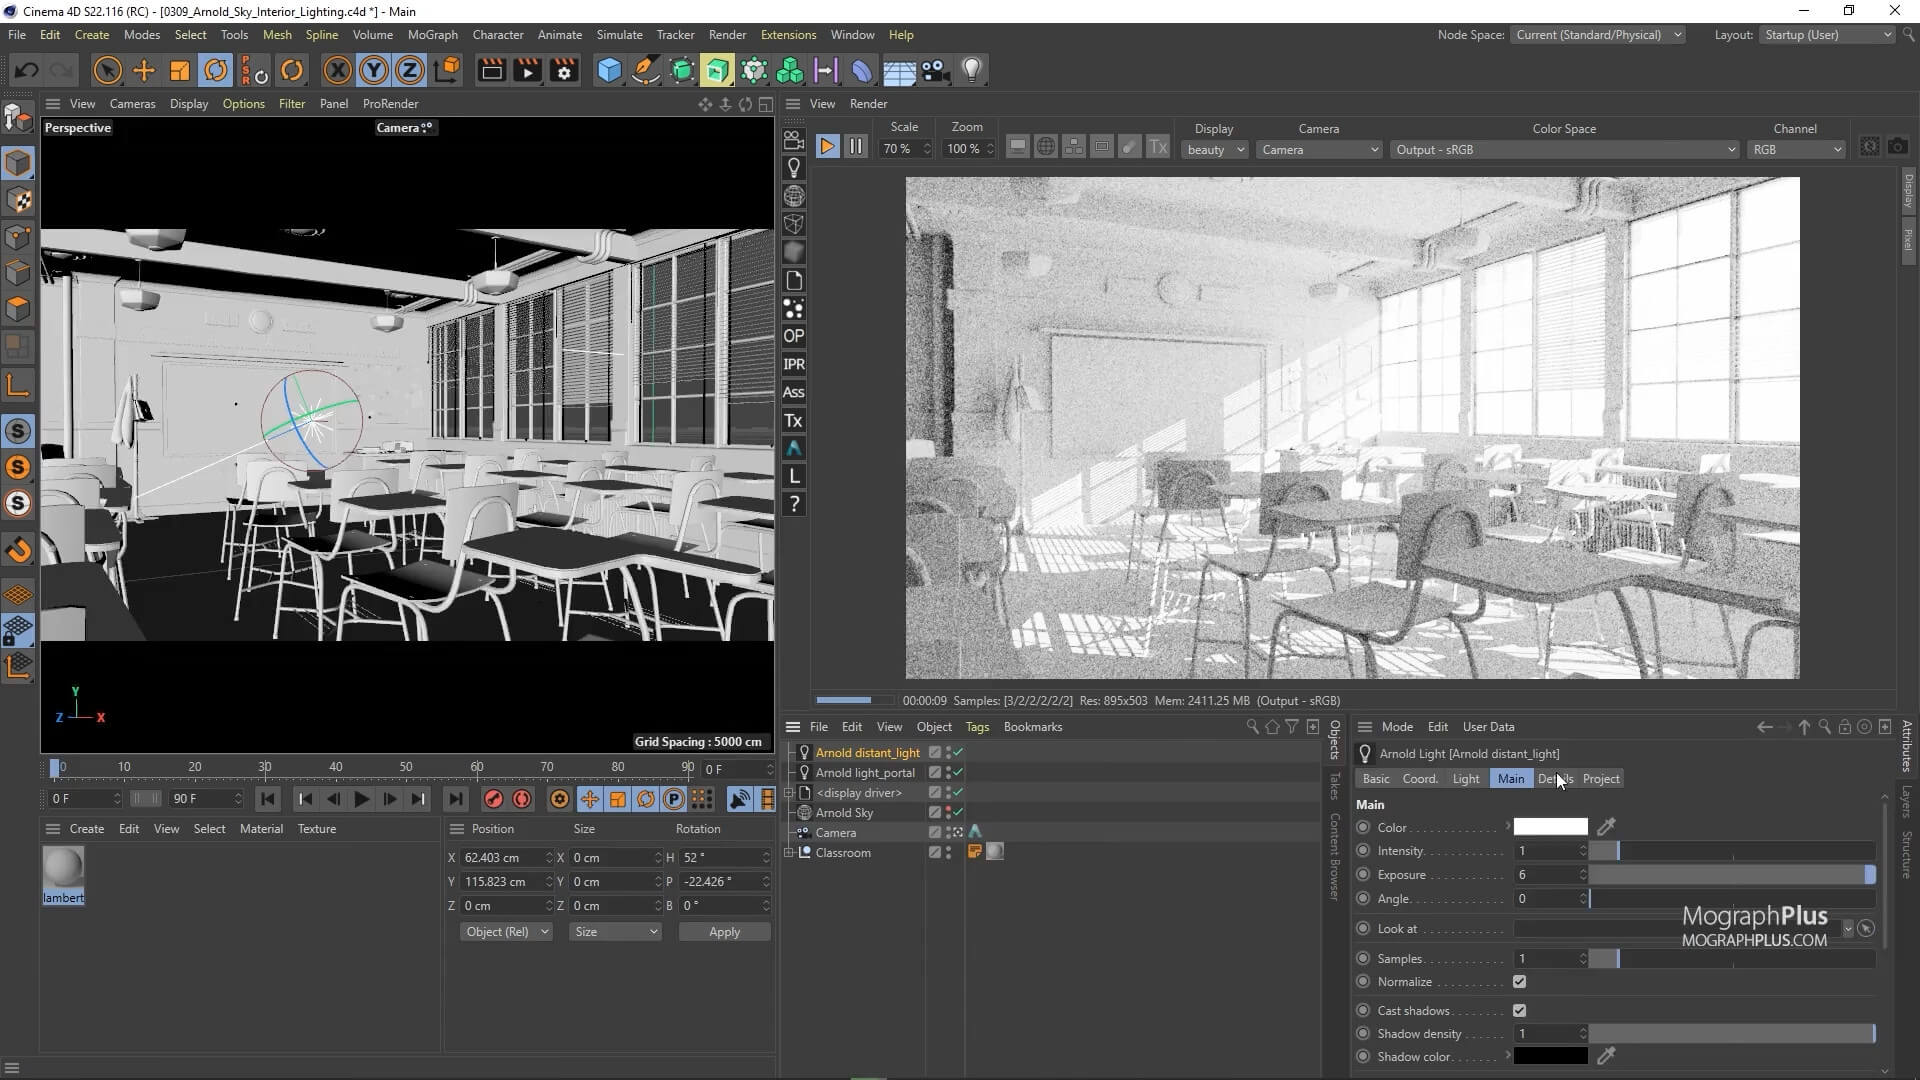Open the MoGraph menu
1920x1080 pixels.
432,34
